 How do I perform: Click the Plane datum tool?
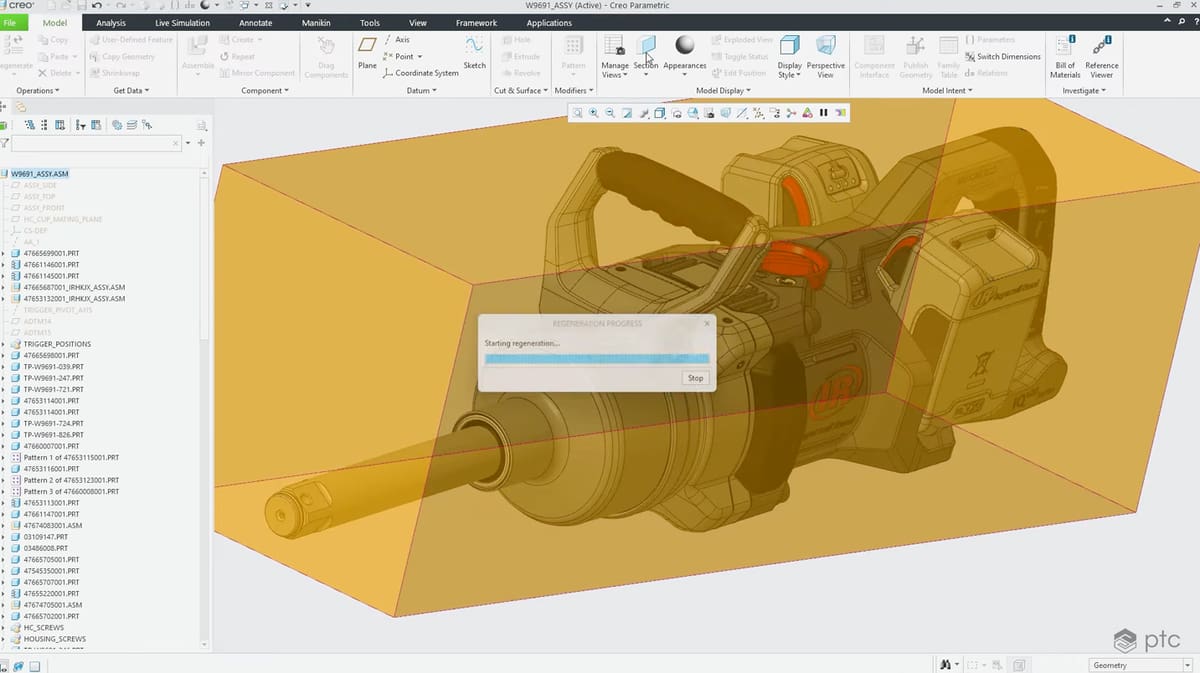coord(367,53)
